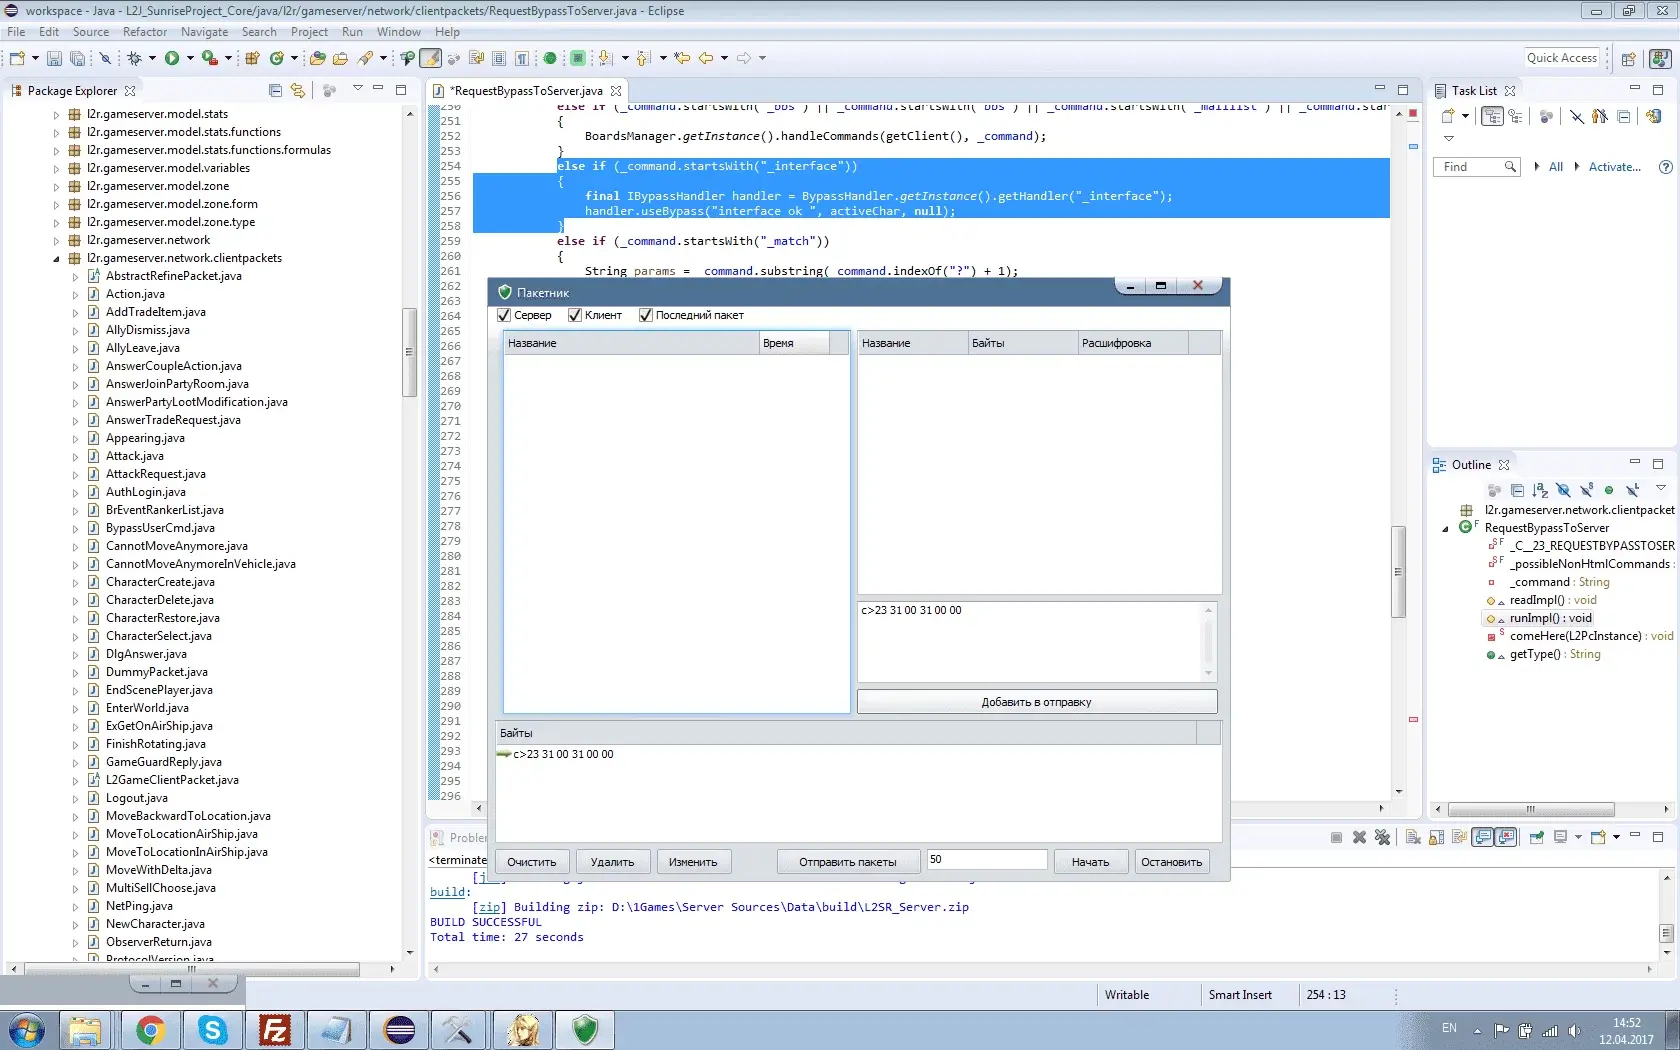Click the code editor vertical scrollbar thumb
Screen dimensions: 1680x1050
pyautogui.click(x=1399, y=572)
